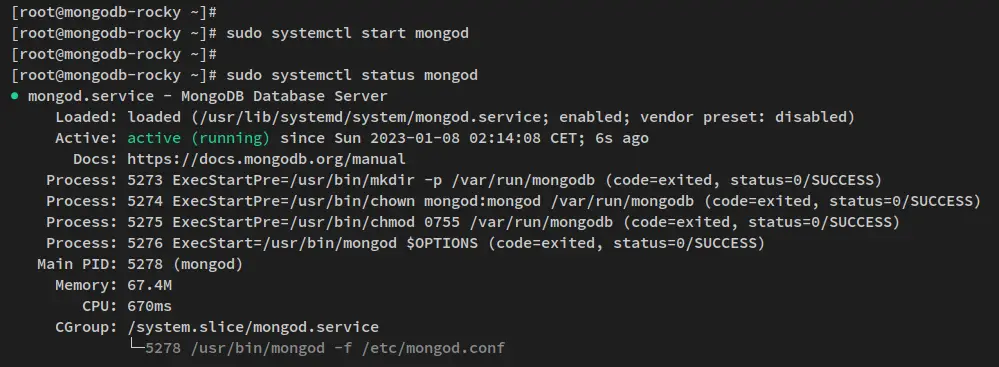Click process 5275 chmod 0755 line

473,222
